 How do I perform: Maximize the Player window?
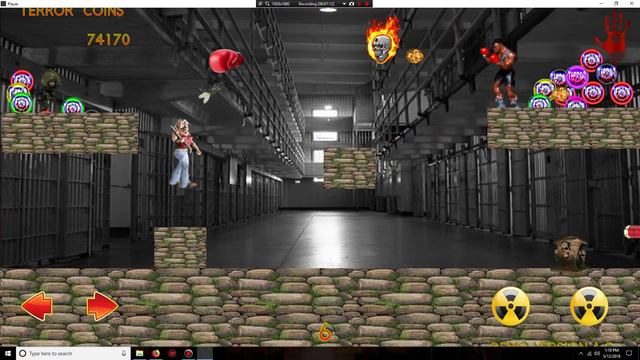[x=616, y=3]
